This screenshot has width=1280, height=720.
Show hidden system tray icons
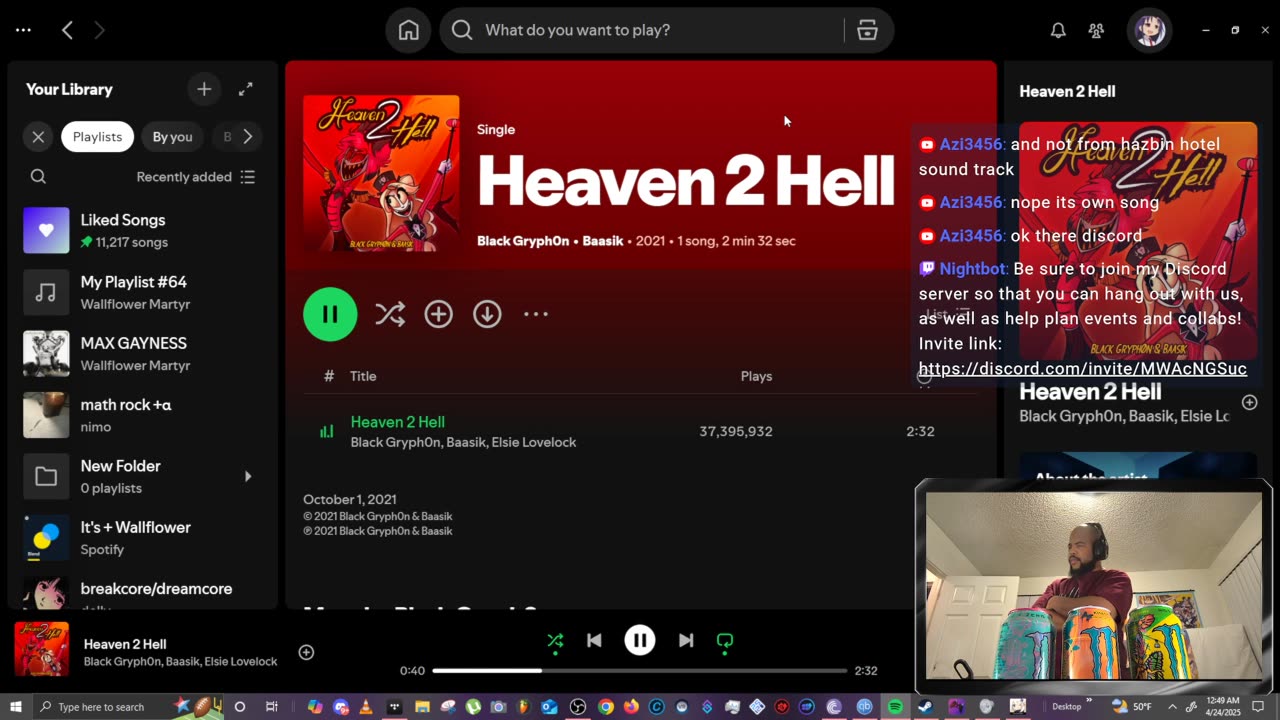[1172, 707]
